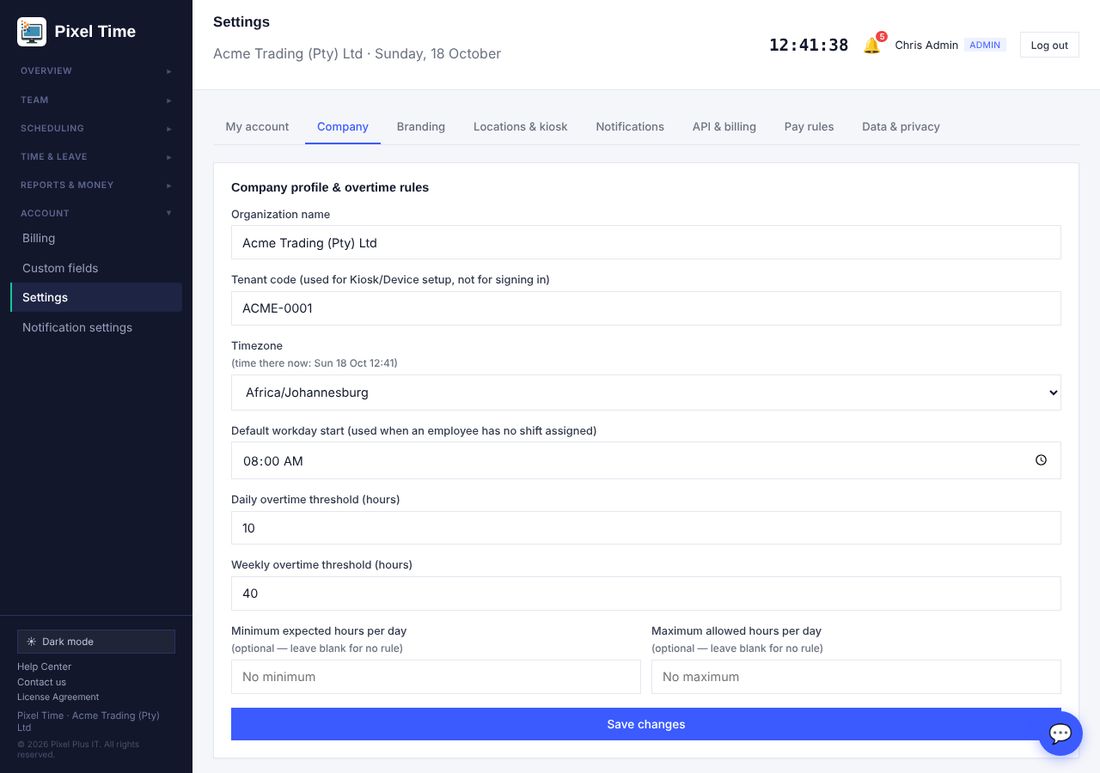Image resolution: width=1100 pixels, height=773 pixels.
Task: Expand the Team sidebar section
Action: tap(96, 100)
